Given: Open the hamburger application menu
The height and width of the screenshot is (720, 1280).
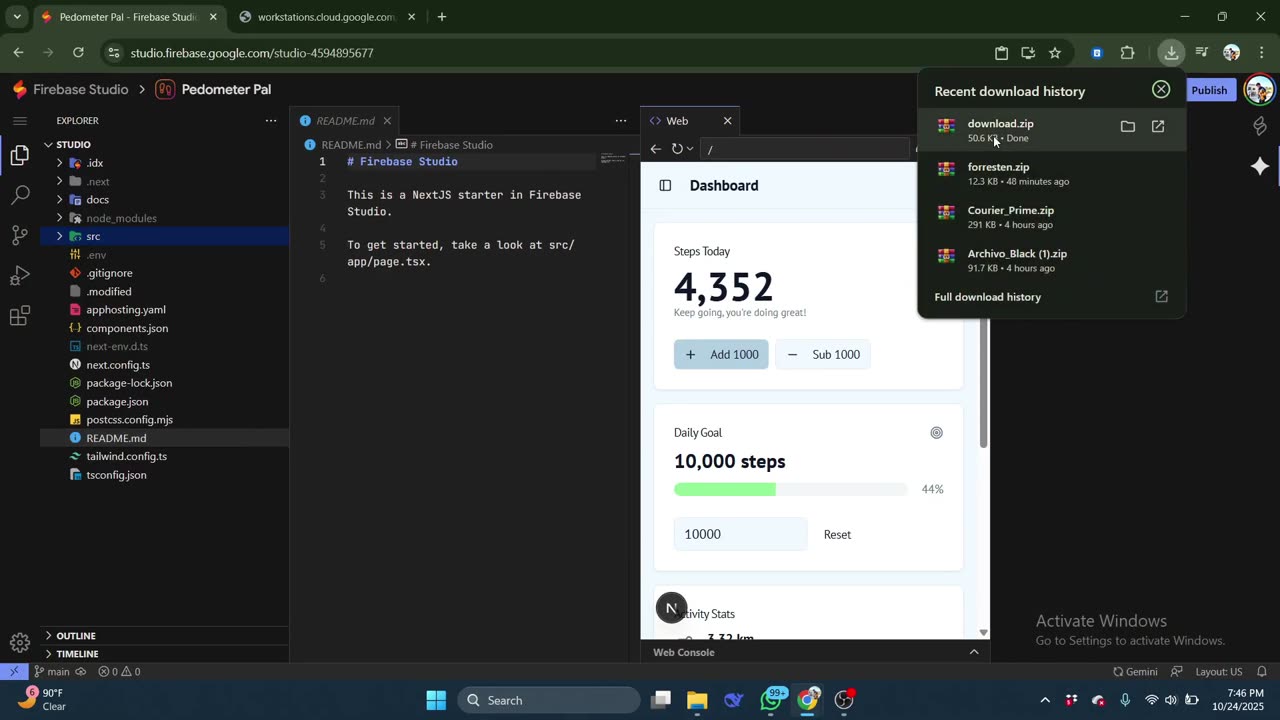Looking at the screenshot, I should click(20, 121).
